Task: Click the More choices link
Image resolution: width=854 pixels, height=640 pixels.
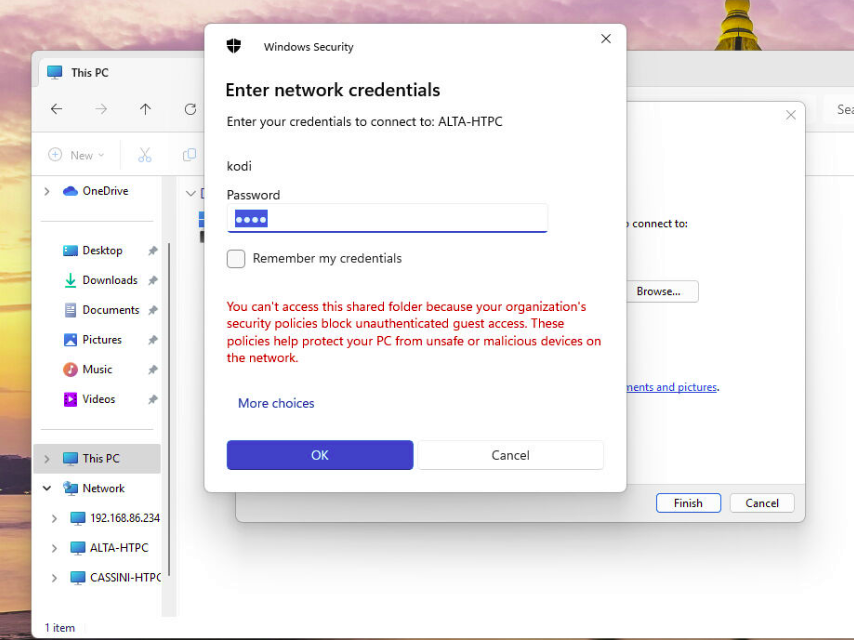Action: [276, 404]
